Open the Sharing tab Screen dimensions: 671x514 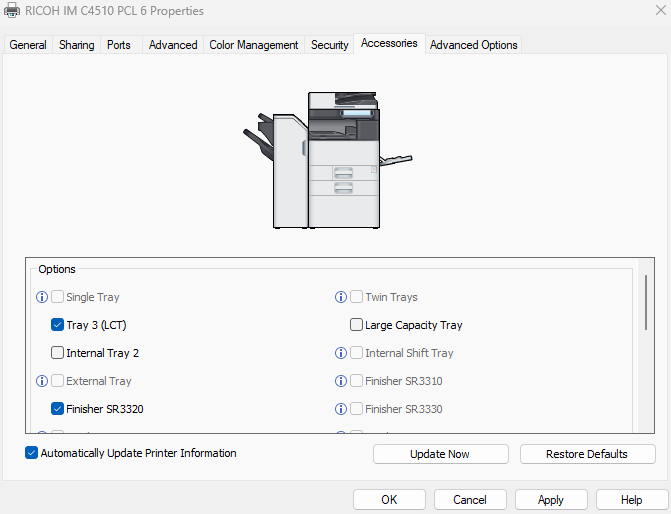[x=77, y=45]
